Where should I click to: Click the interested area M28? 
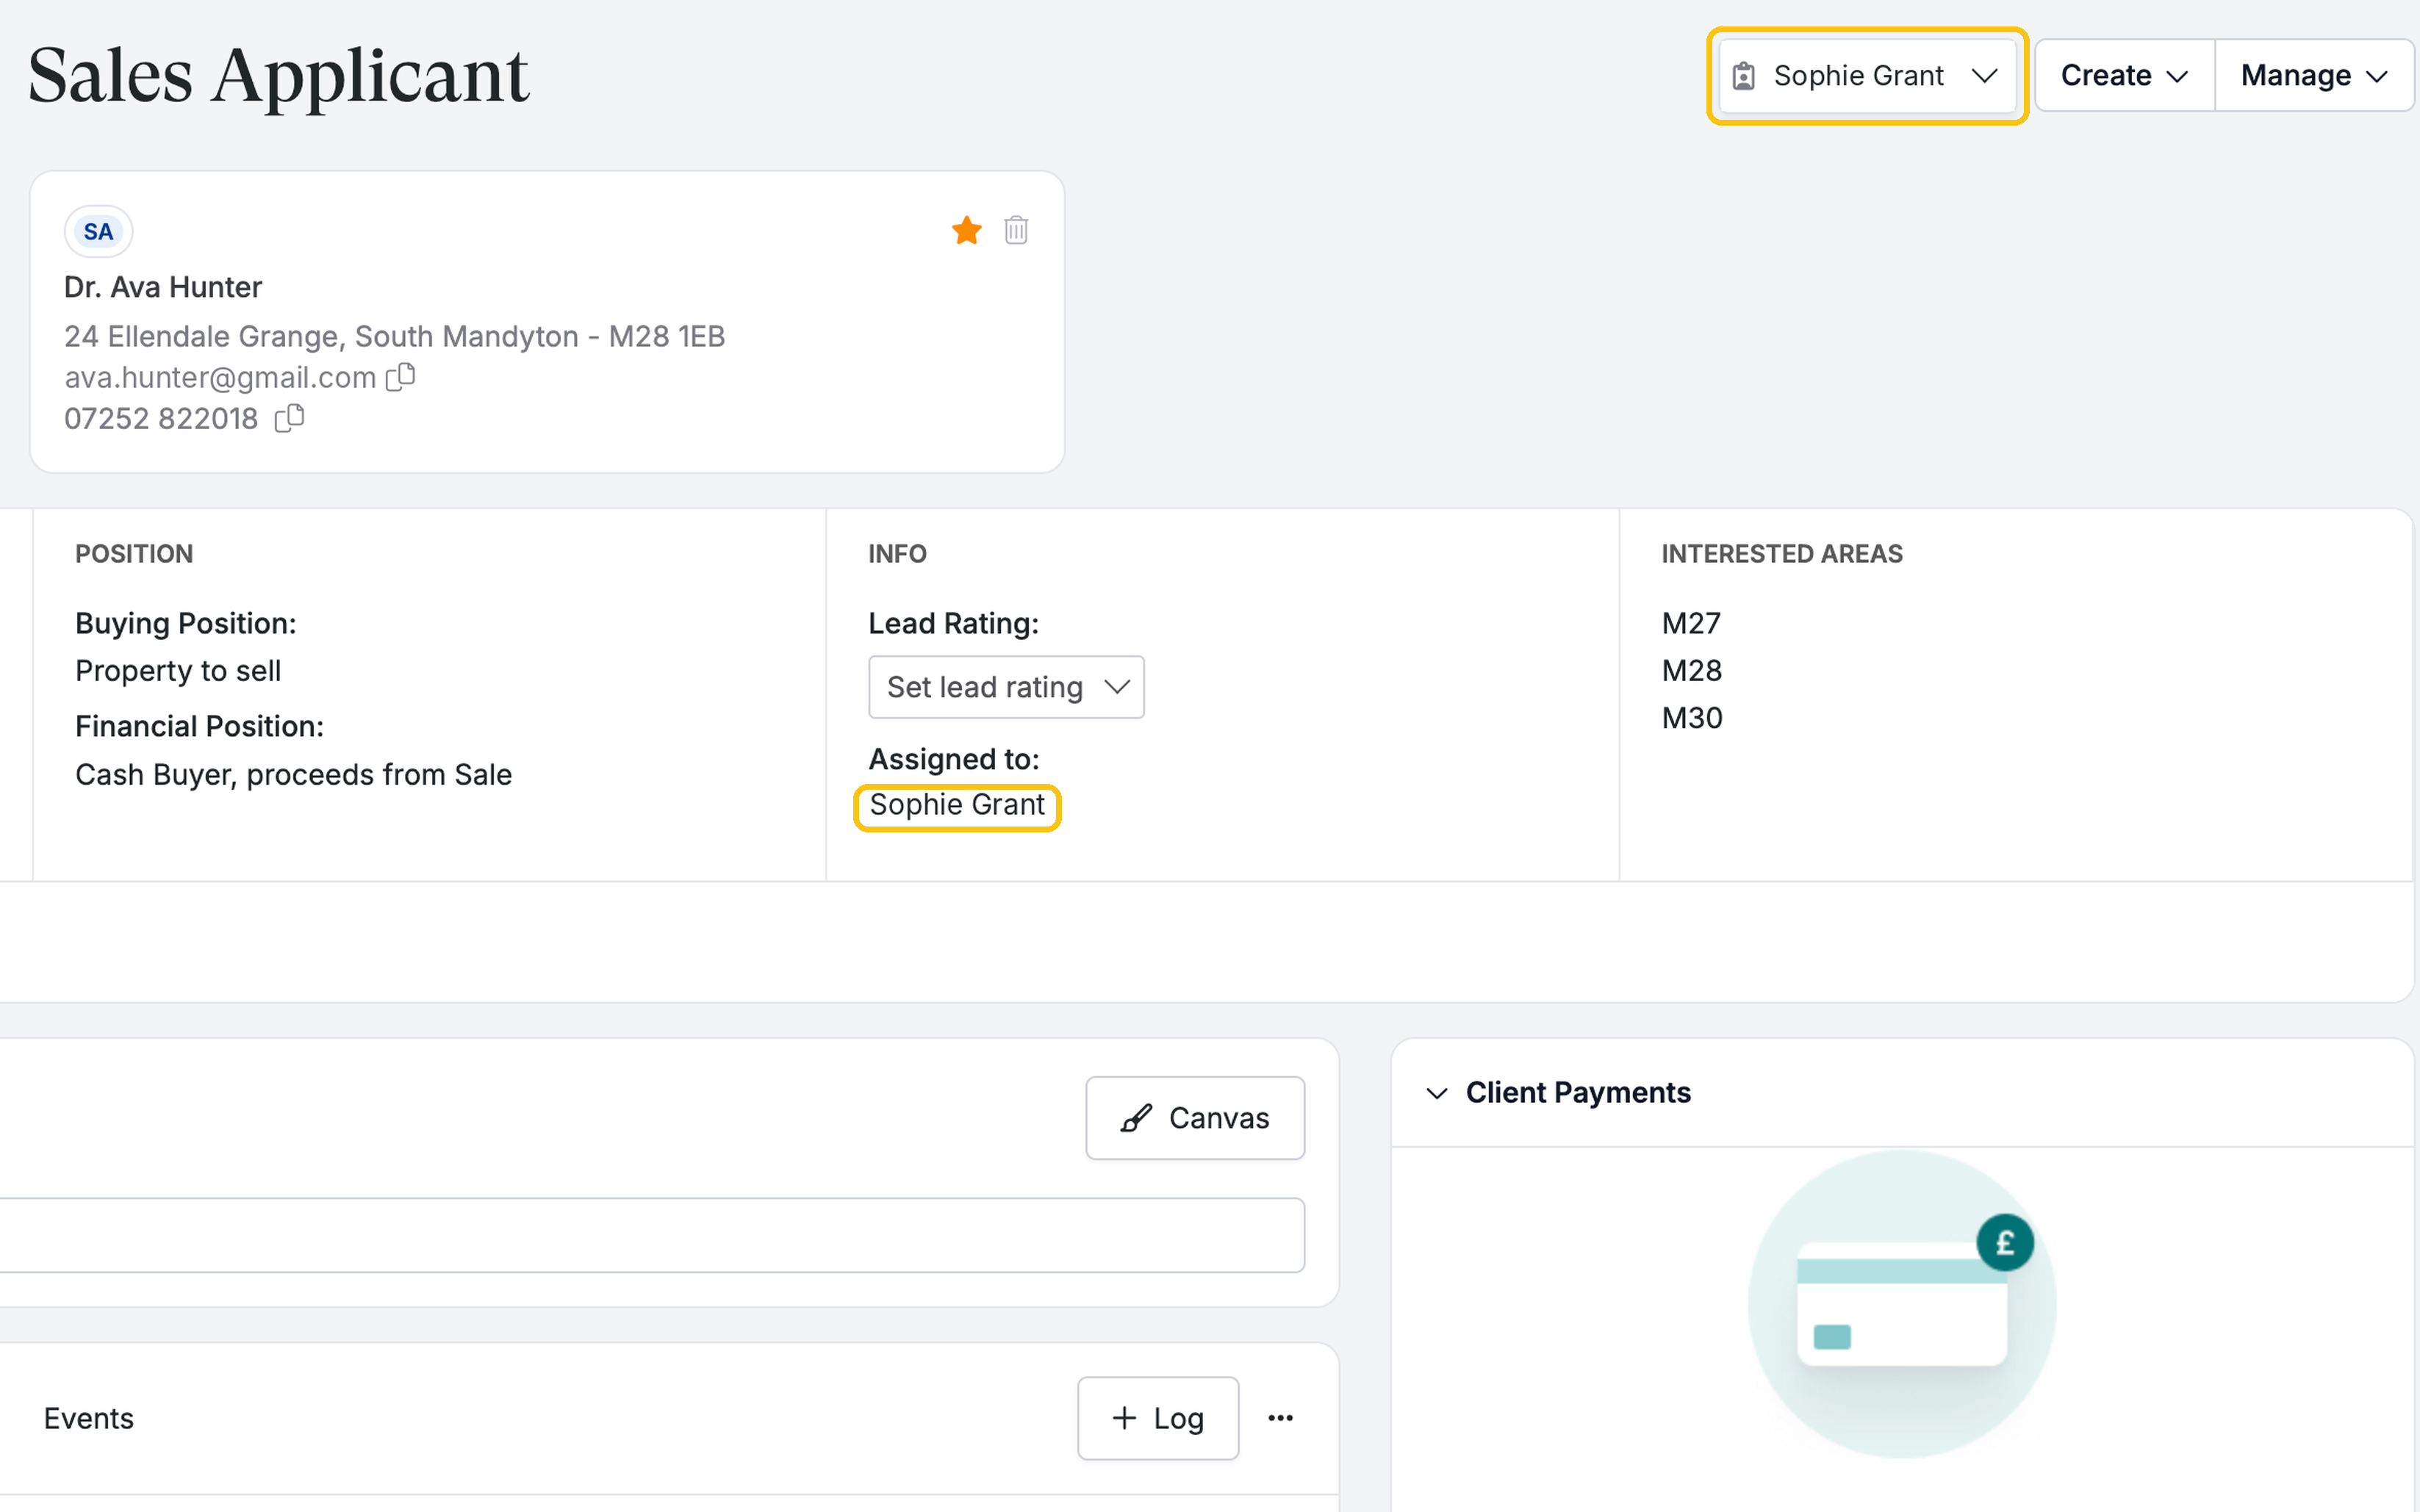1691,671
